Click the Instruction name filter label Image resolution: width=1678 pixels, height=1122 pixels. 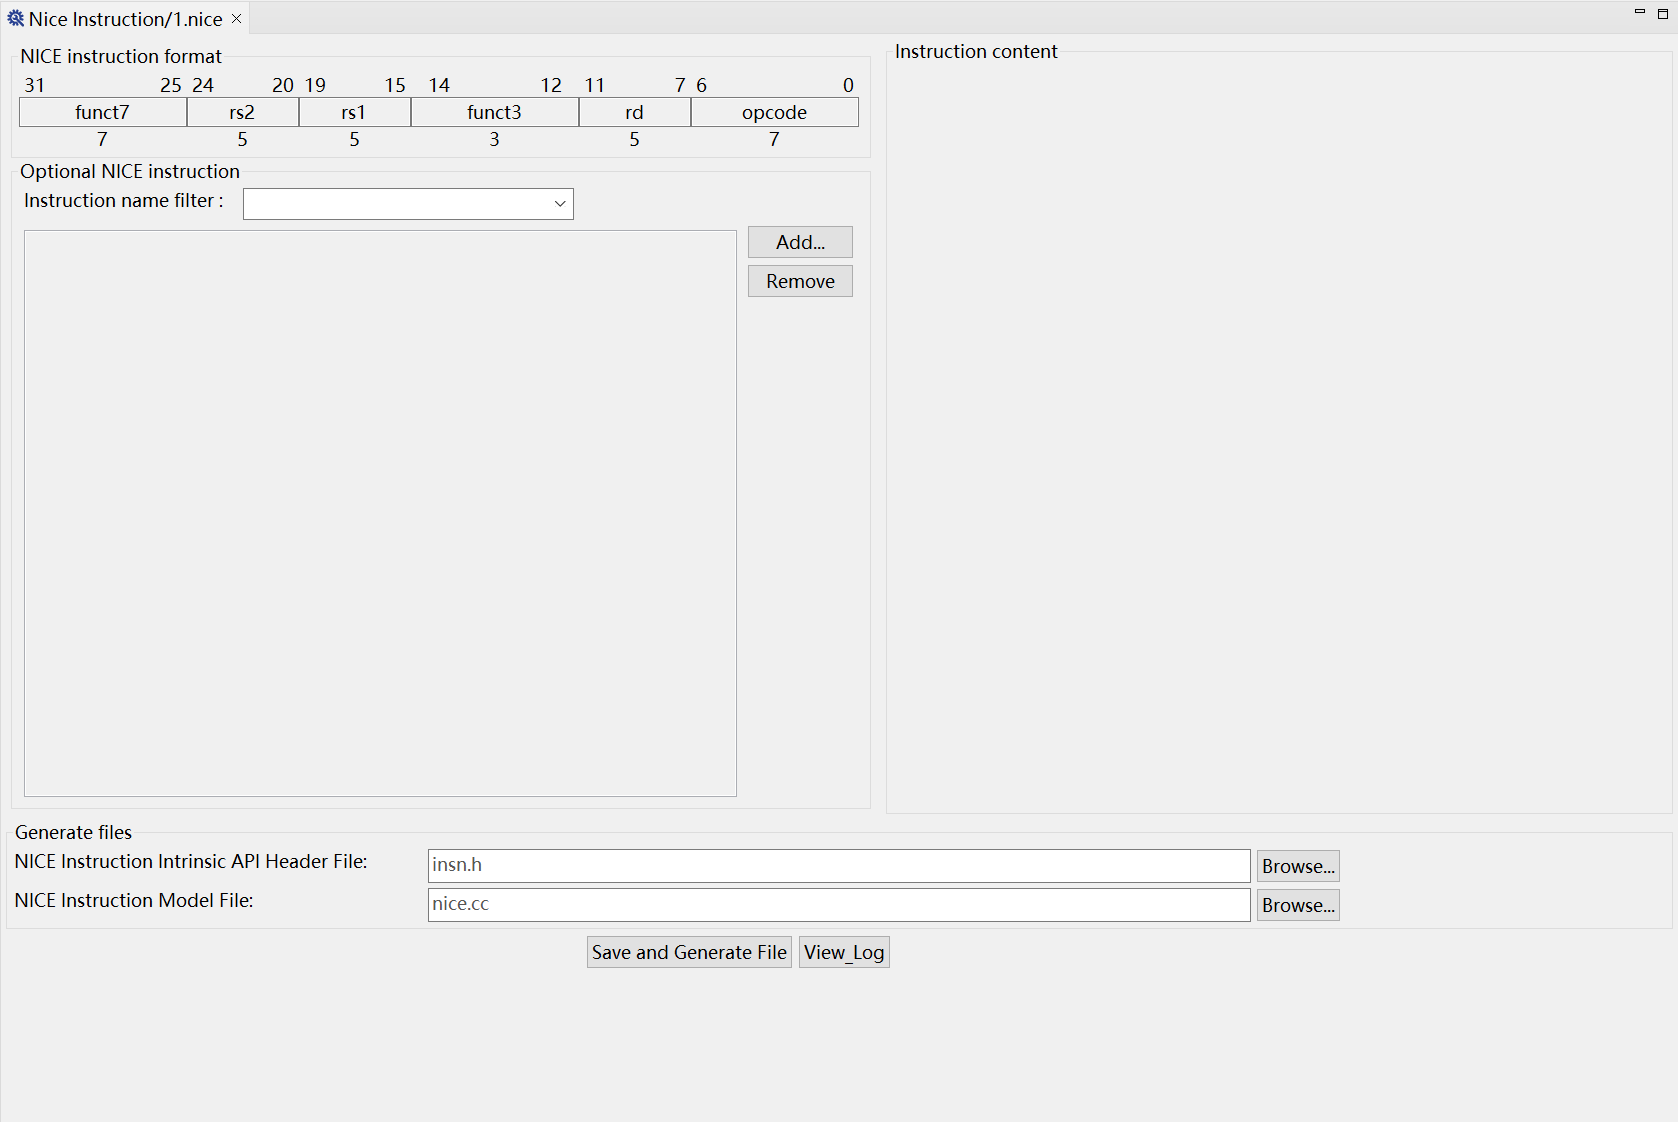pos(124,200)
